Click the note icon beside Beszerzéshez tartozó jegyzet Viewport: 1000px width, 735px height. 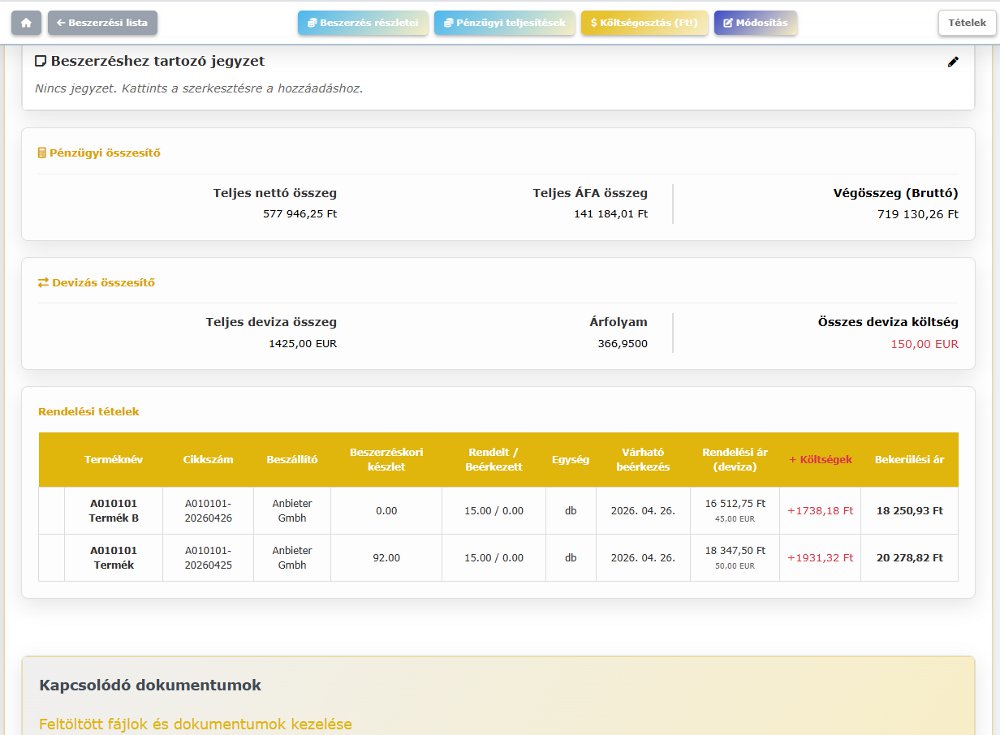pos(40,62)
